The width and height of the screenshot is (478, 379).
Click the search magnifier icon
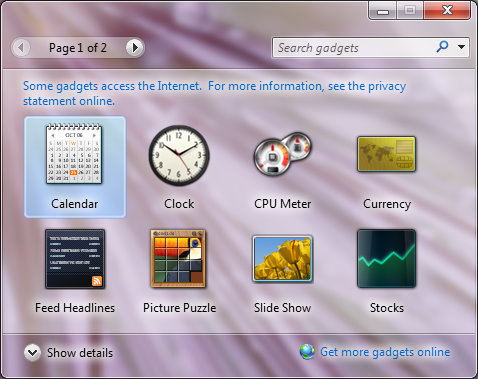(x=442, y=47)
